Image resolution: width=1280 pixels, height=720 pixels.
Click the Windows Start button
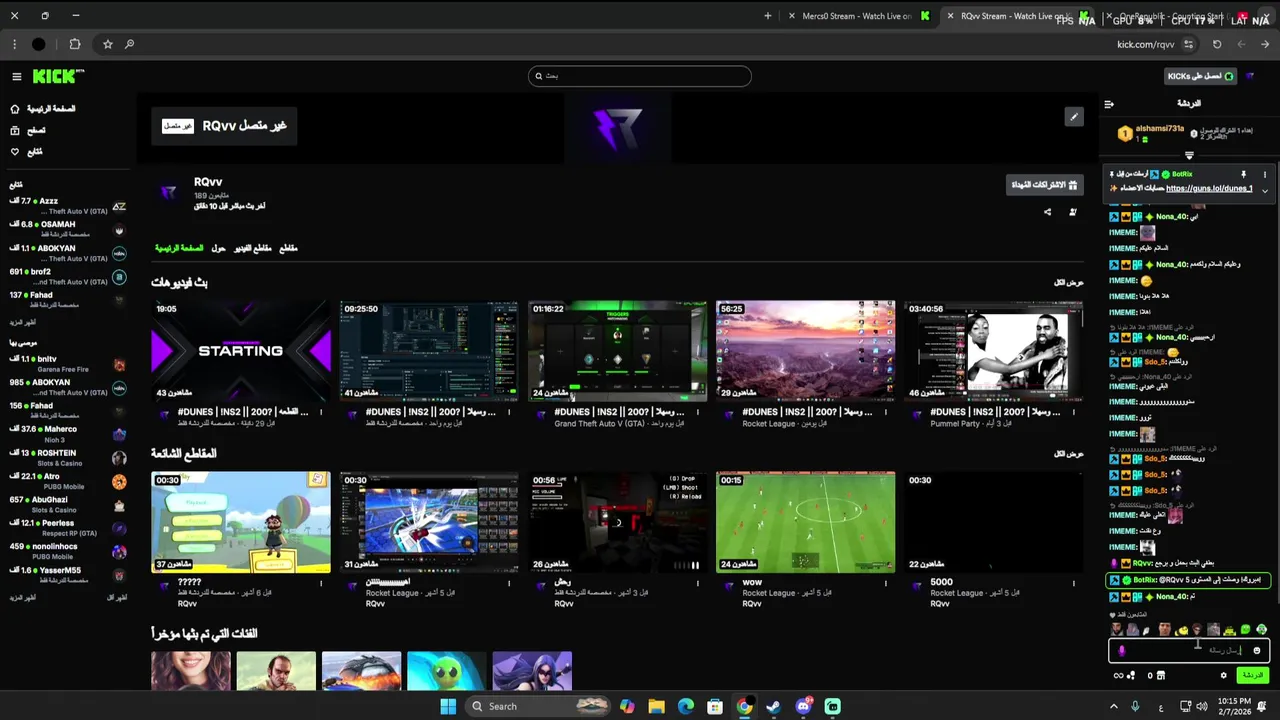tap(448, 706)
